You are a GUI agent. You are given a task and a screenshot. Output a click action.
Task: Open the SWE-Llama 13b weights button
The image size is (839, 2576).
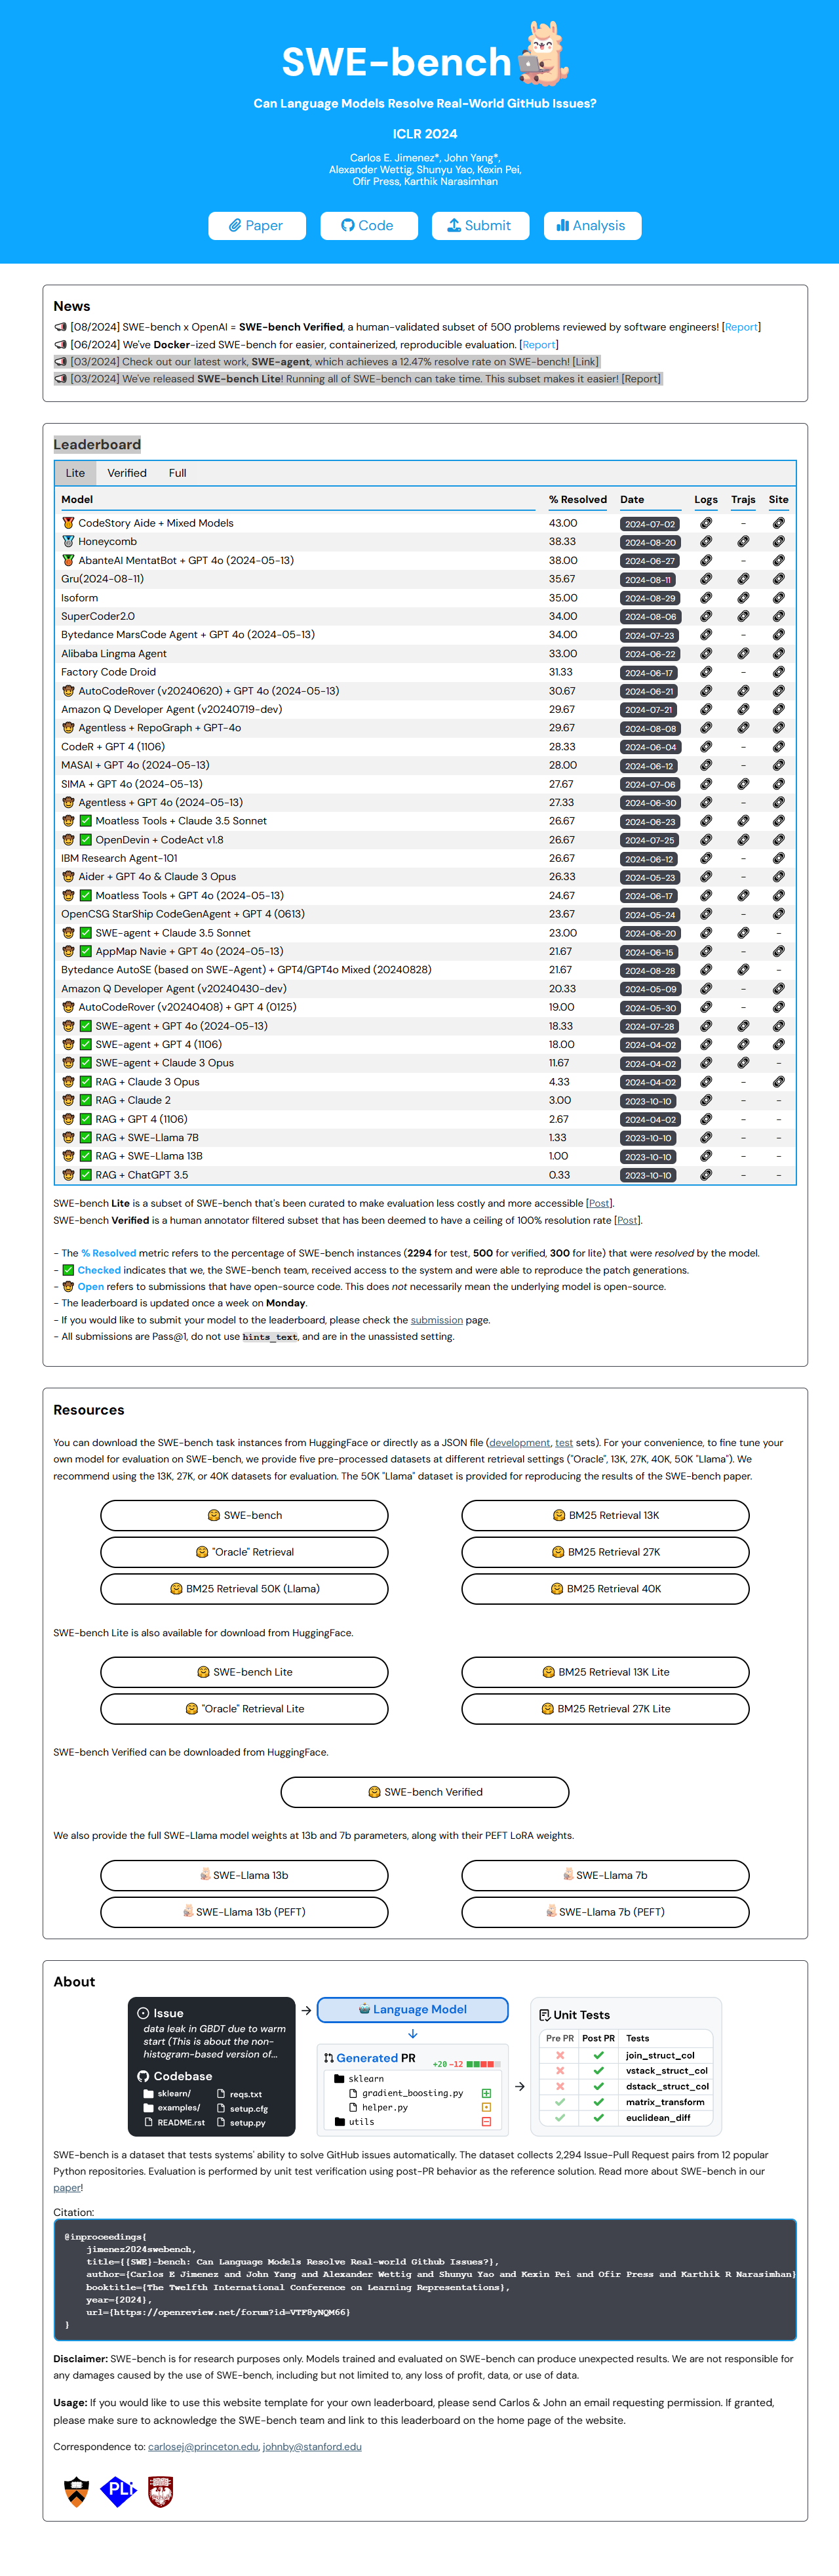(x=244, y=1875)
